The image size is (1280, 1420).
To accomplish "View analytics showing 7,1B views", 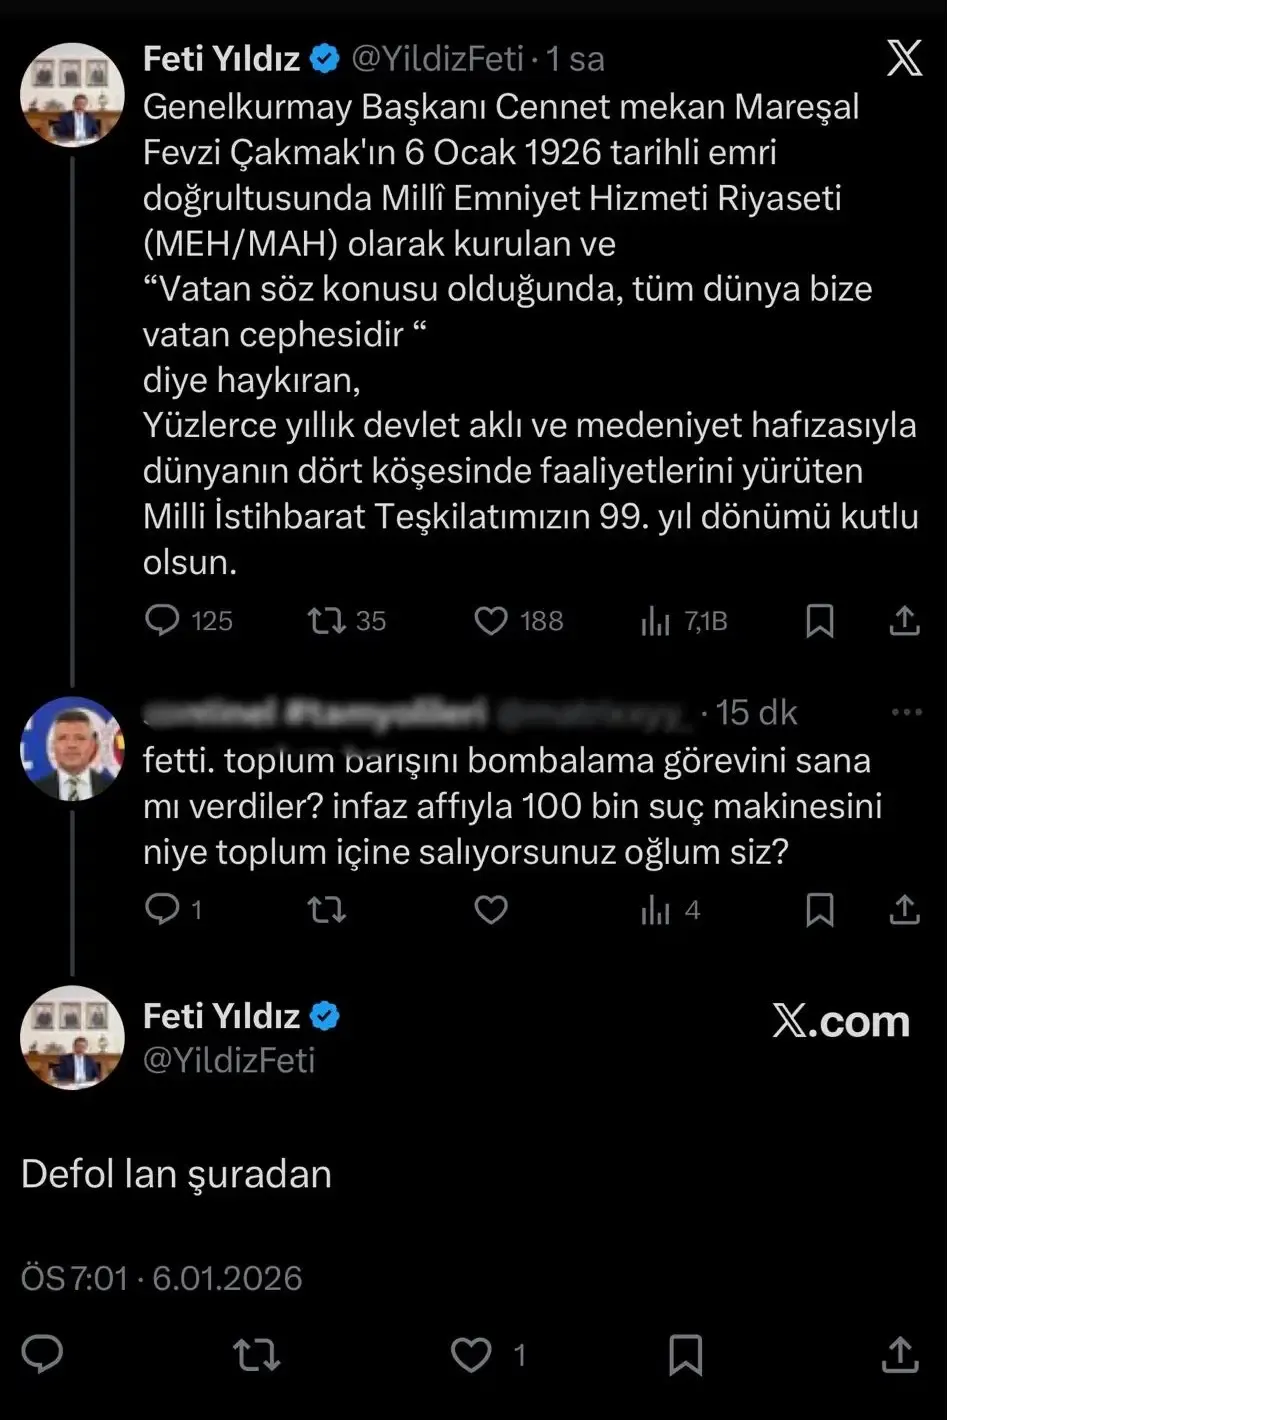I will 657,621.
